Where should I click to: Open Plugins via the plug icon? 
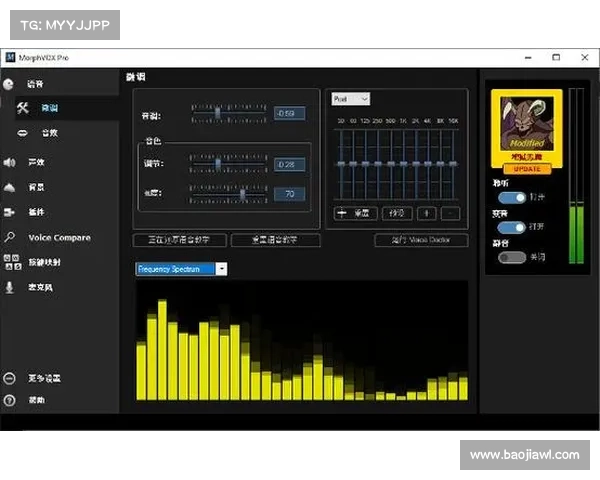[x=9, y=212]
